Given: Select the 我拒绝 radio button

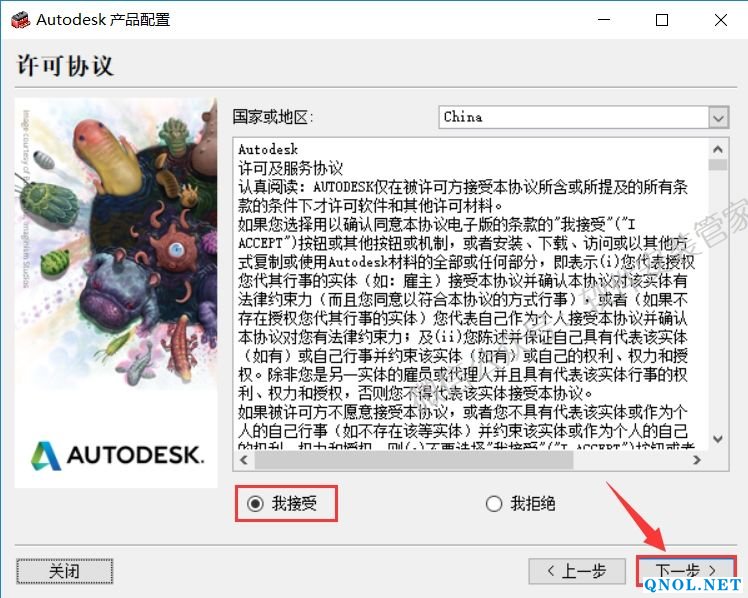Looking at the screenshot, I should tap(494, 504).
